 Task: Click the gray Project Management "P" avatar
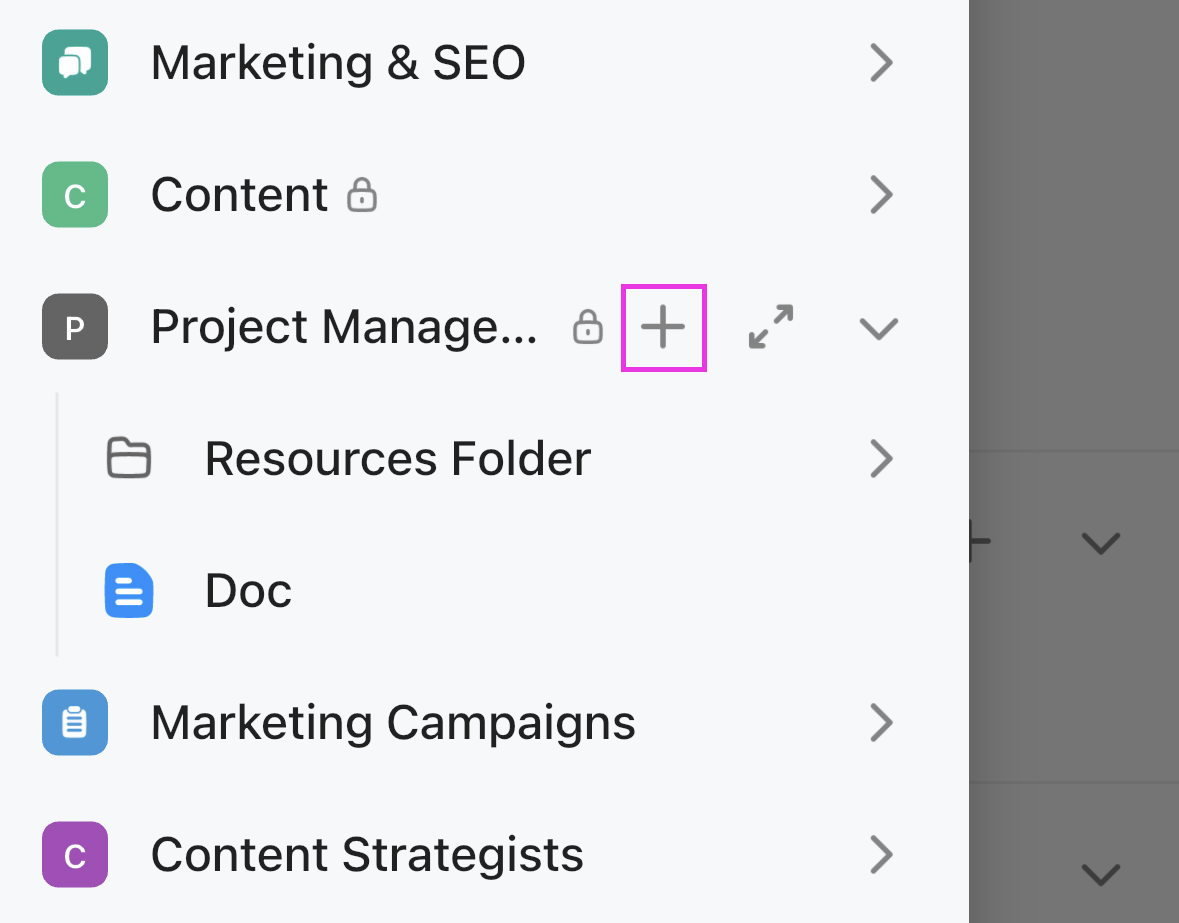pos(75,327)
